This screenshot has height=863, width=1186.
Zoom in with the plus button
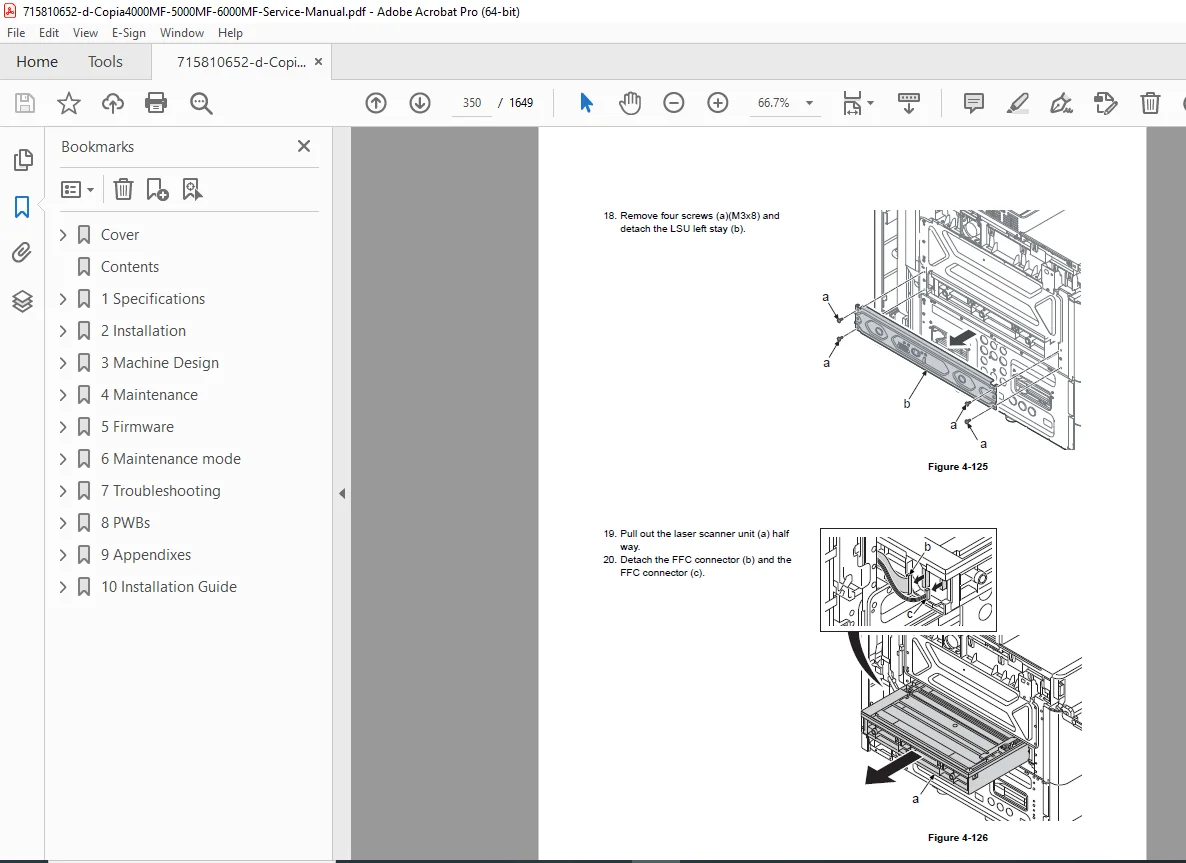pos(717,103)
